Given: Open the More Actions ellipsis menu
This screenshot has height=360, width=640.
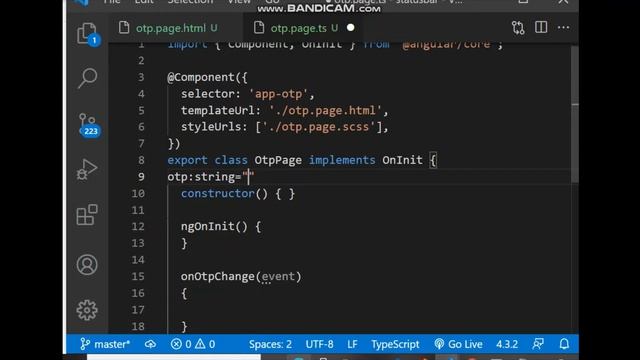Looking at the screenshot, I should click(x=564, y=27).
